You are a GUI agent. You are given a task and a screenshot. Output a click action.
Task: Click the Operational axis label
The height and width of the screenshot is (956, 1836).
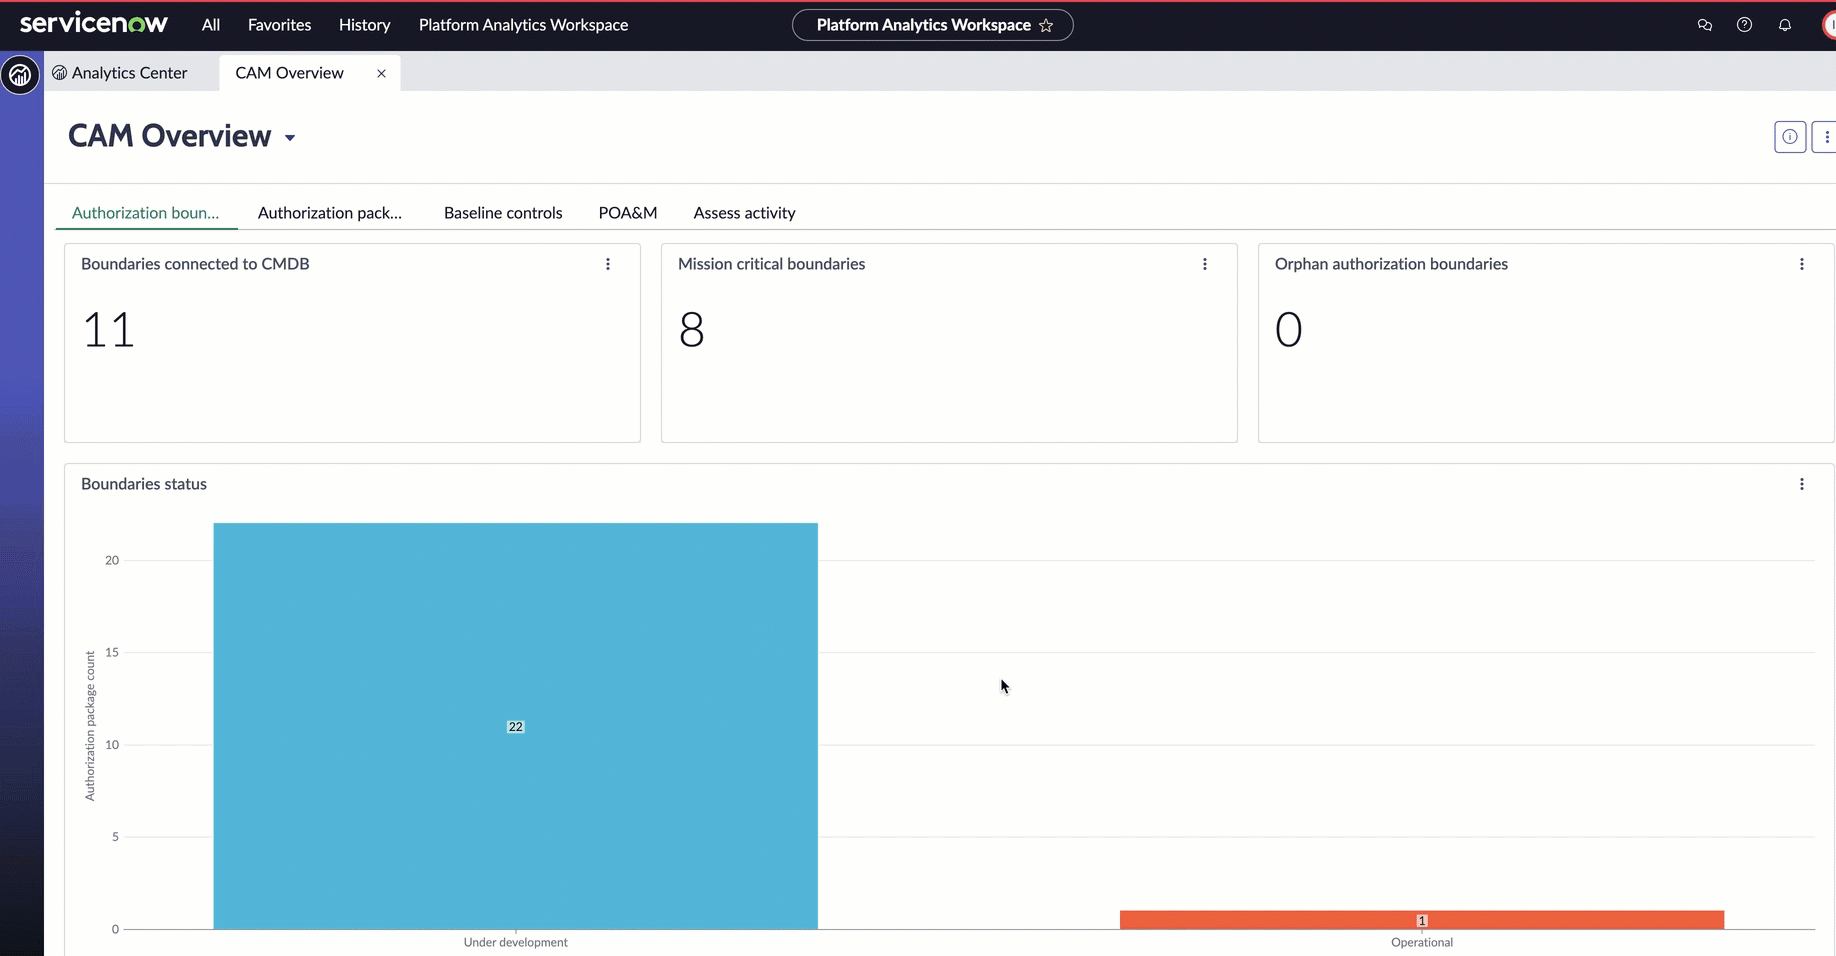pos(1422,942)
